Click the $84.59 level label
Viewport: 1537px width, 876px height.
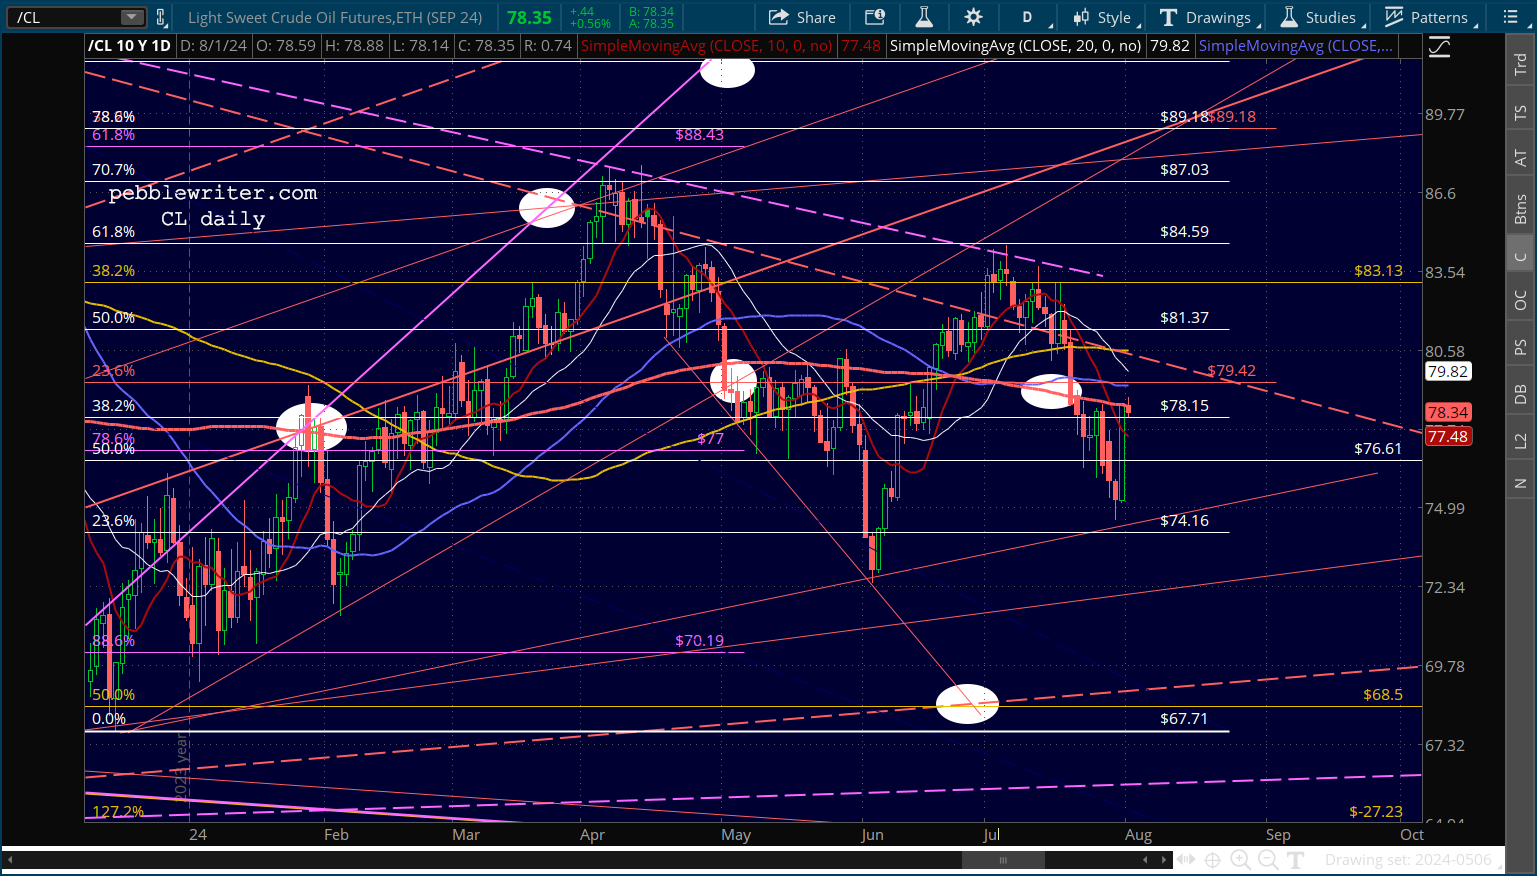coord(1184,231)
